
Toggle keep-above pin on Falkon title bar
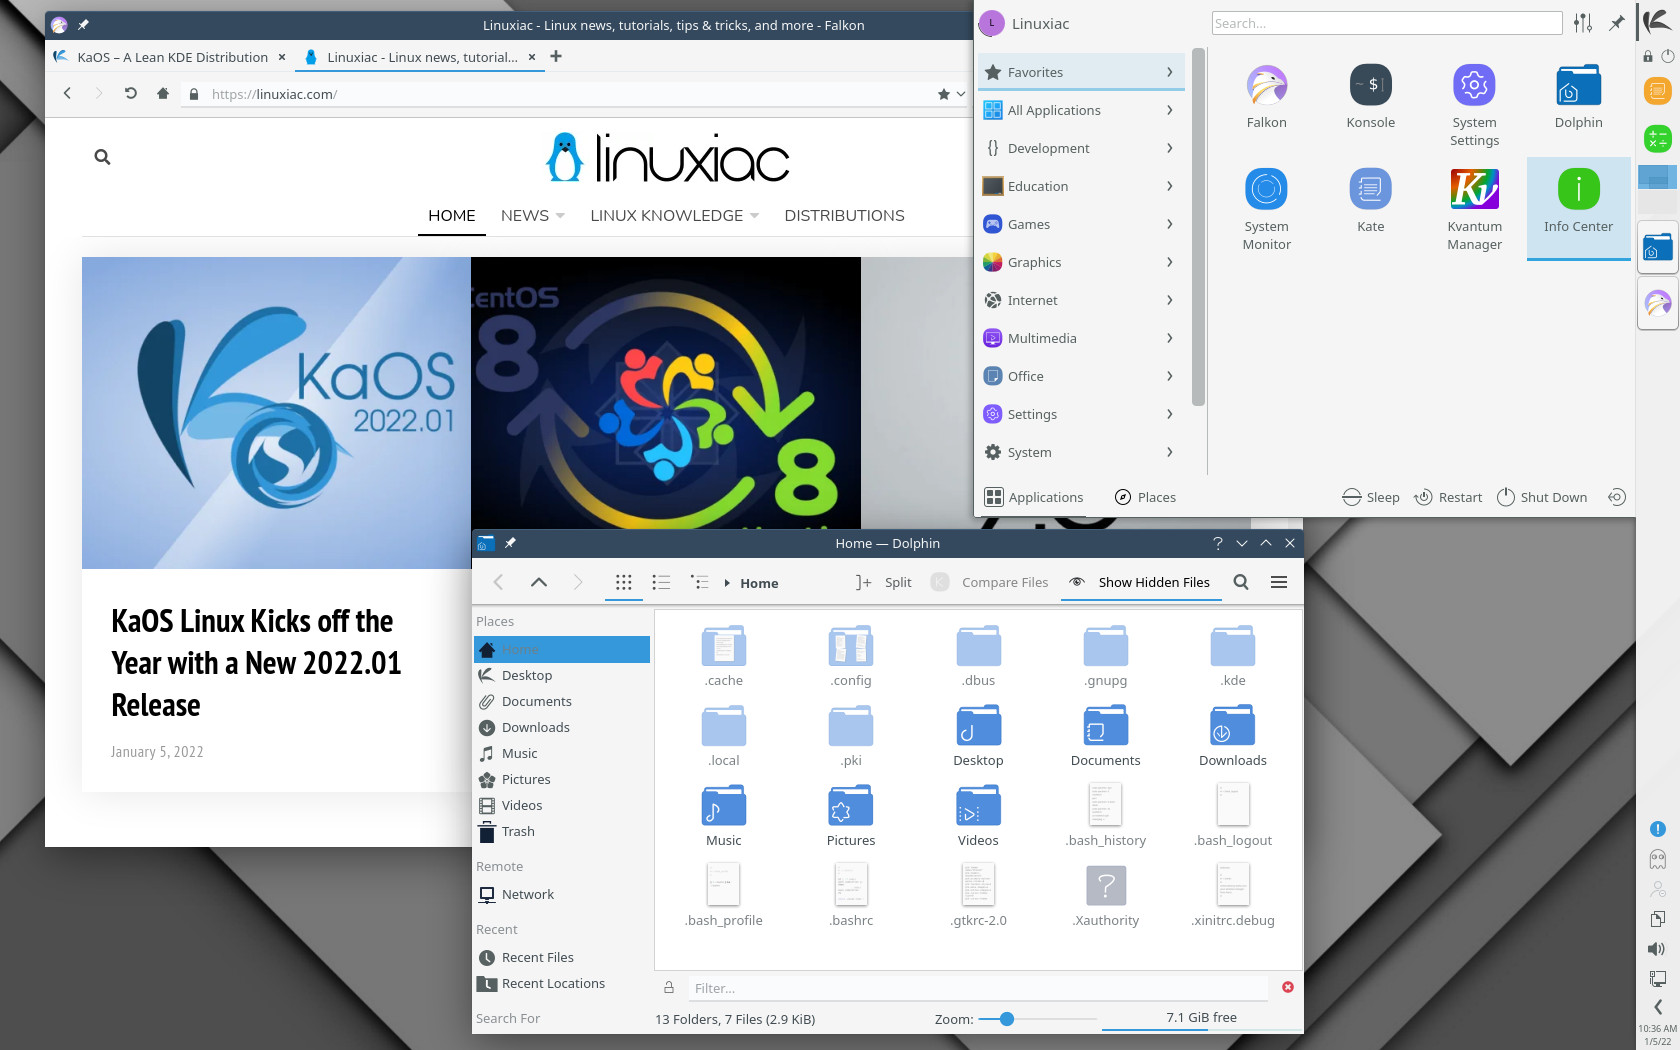pyautogui.click(x=83, y=25)
